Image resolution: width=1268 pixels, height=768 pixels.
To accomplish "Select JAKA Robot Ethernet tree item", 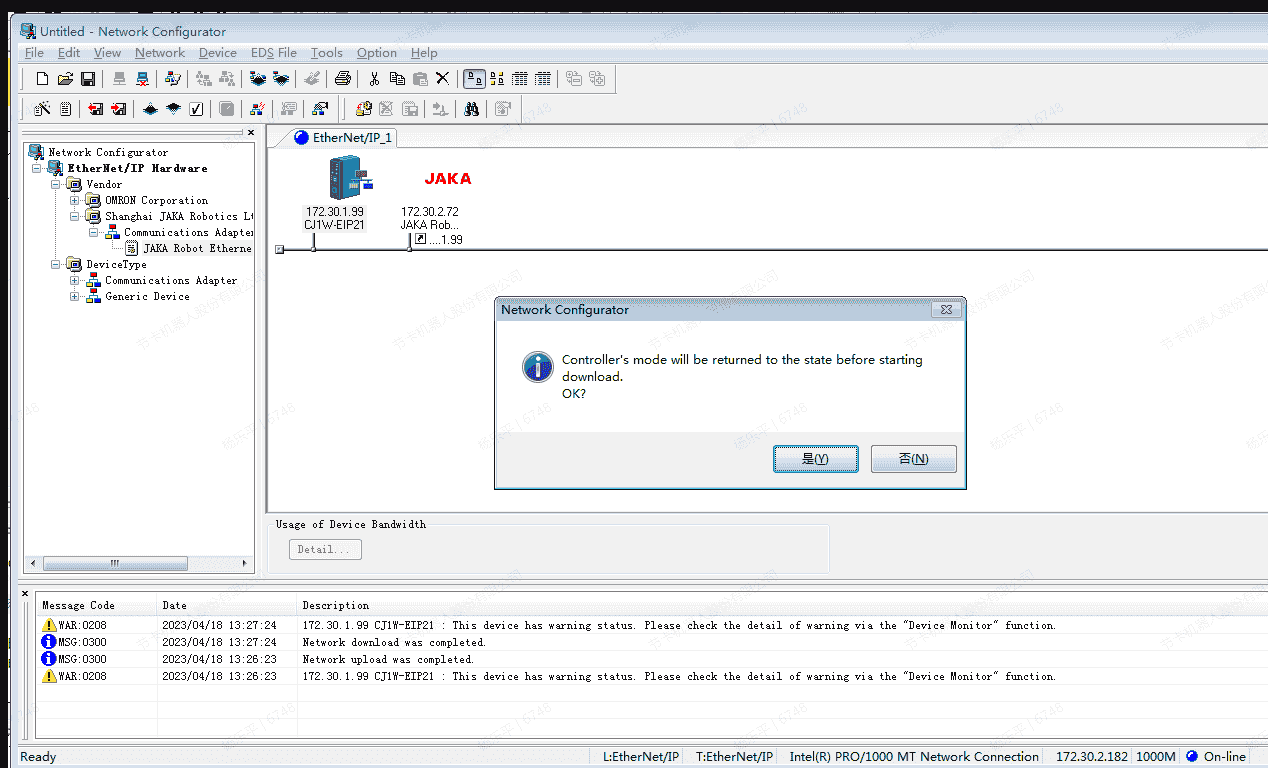I will click(x=196, y=248).
